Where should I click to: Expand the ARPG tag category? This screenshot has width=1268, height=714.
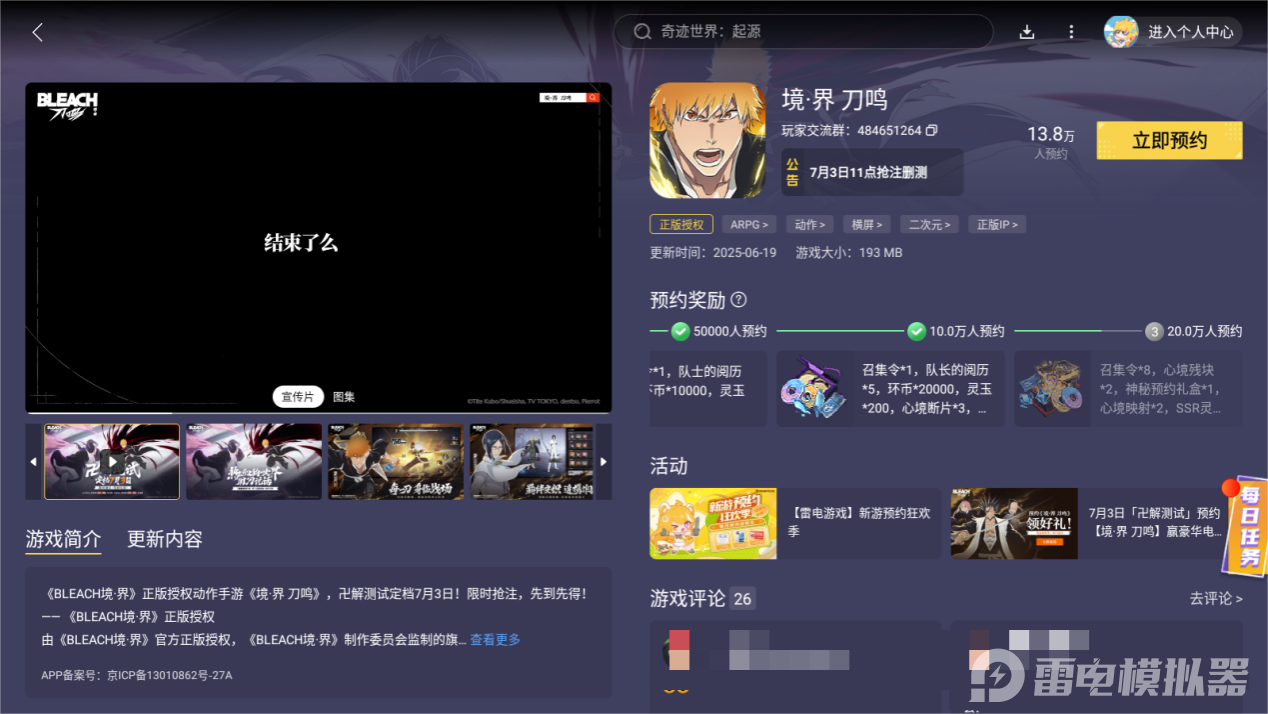click(x=748, y=224)
